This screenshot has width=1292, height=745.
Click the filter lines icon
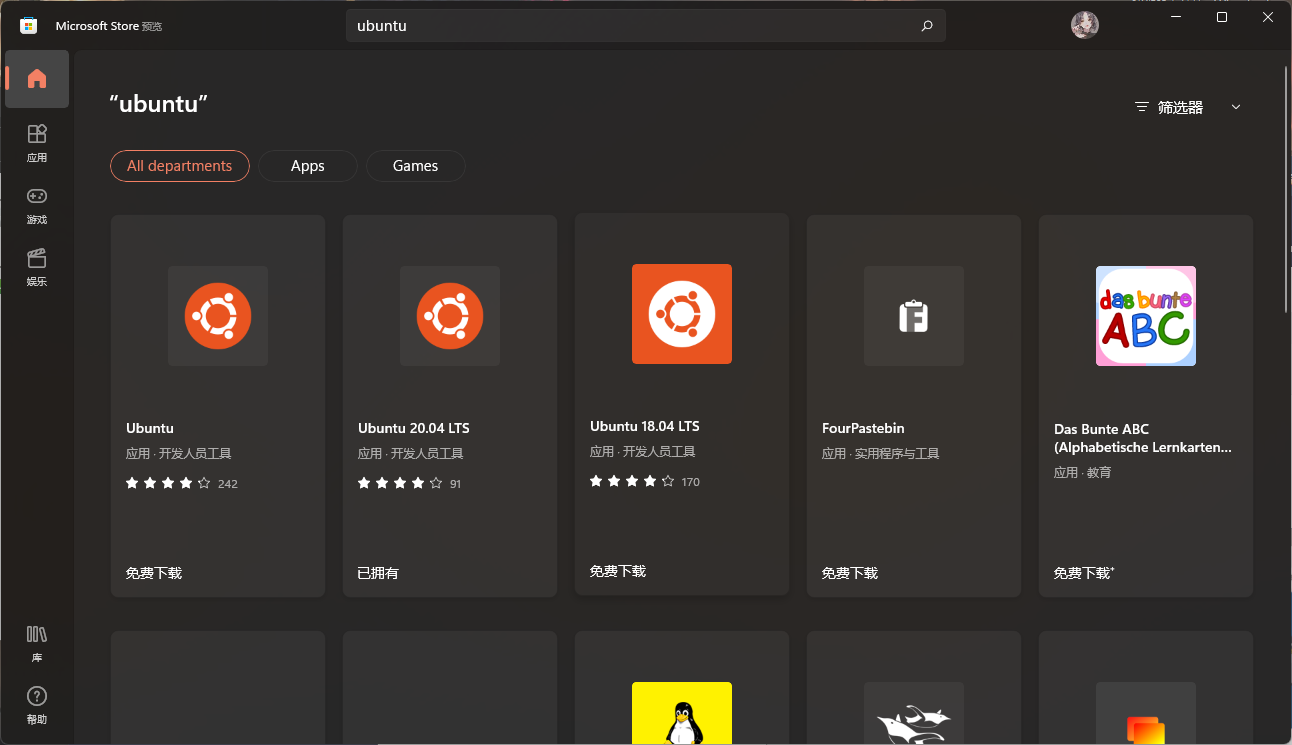click(x=1142, y=107)
